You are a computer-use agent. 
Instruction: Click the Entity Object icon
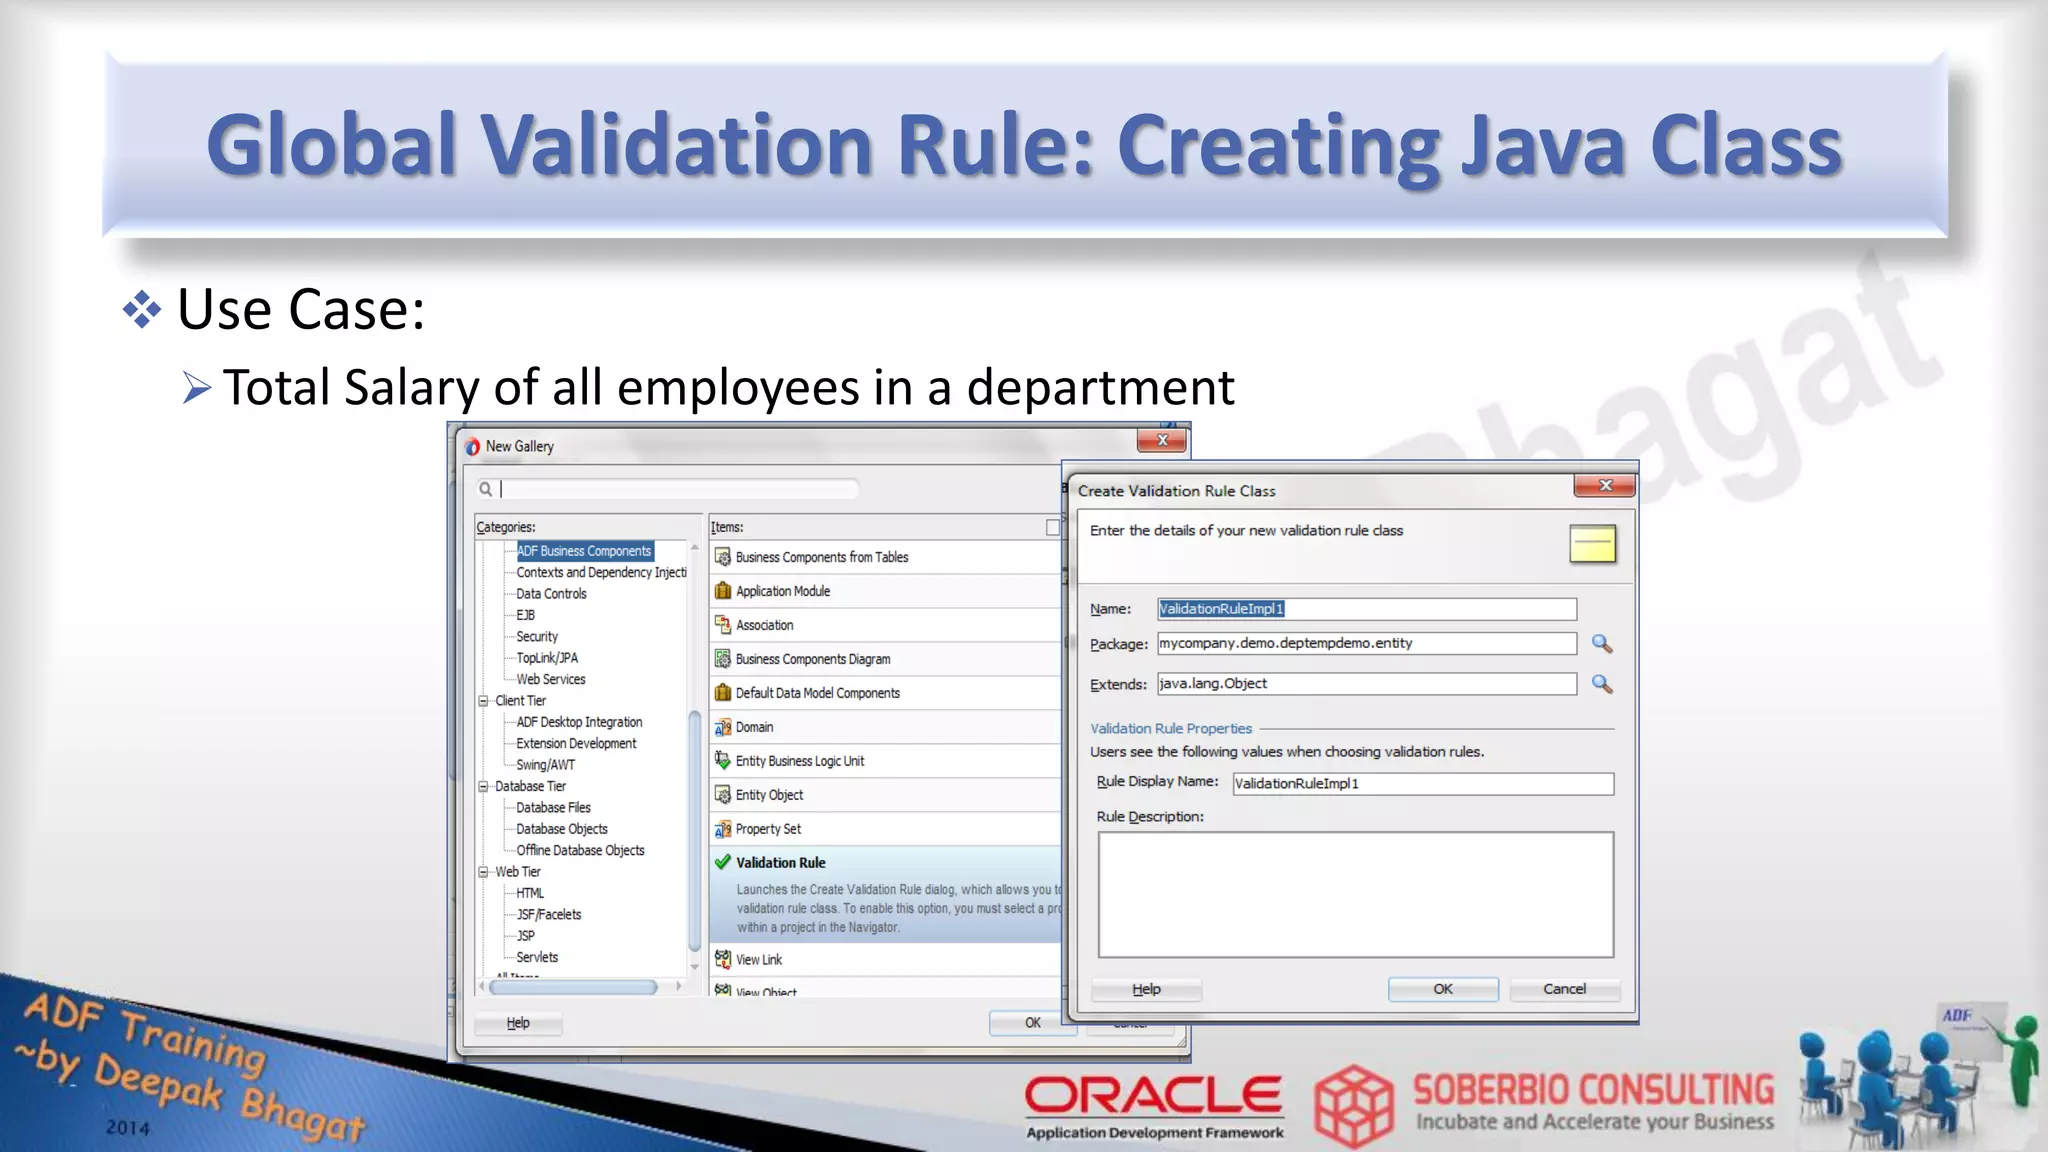coord(723,795)
